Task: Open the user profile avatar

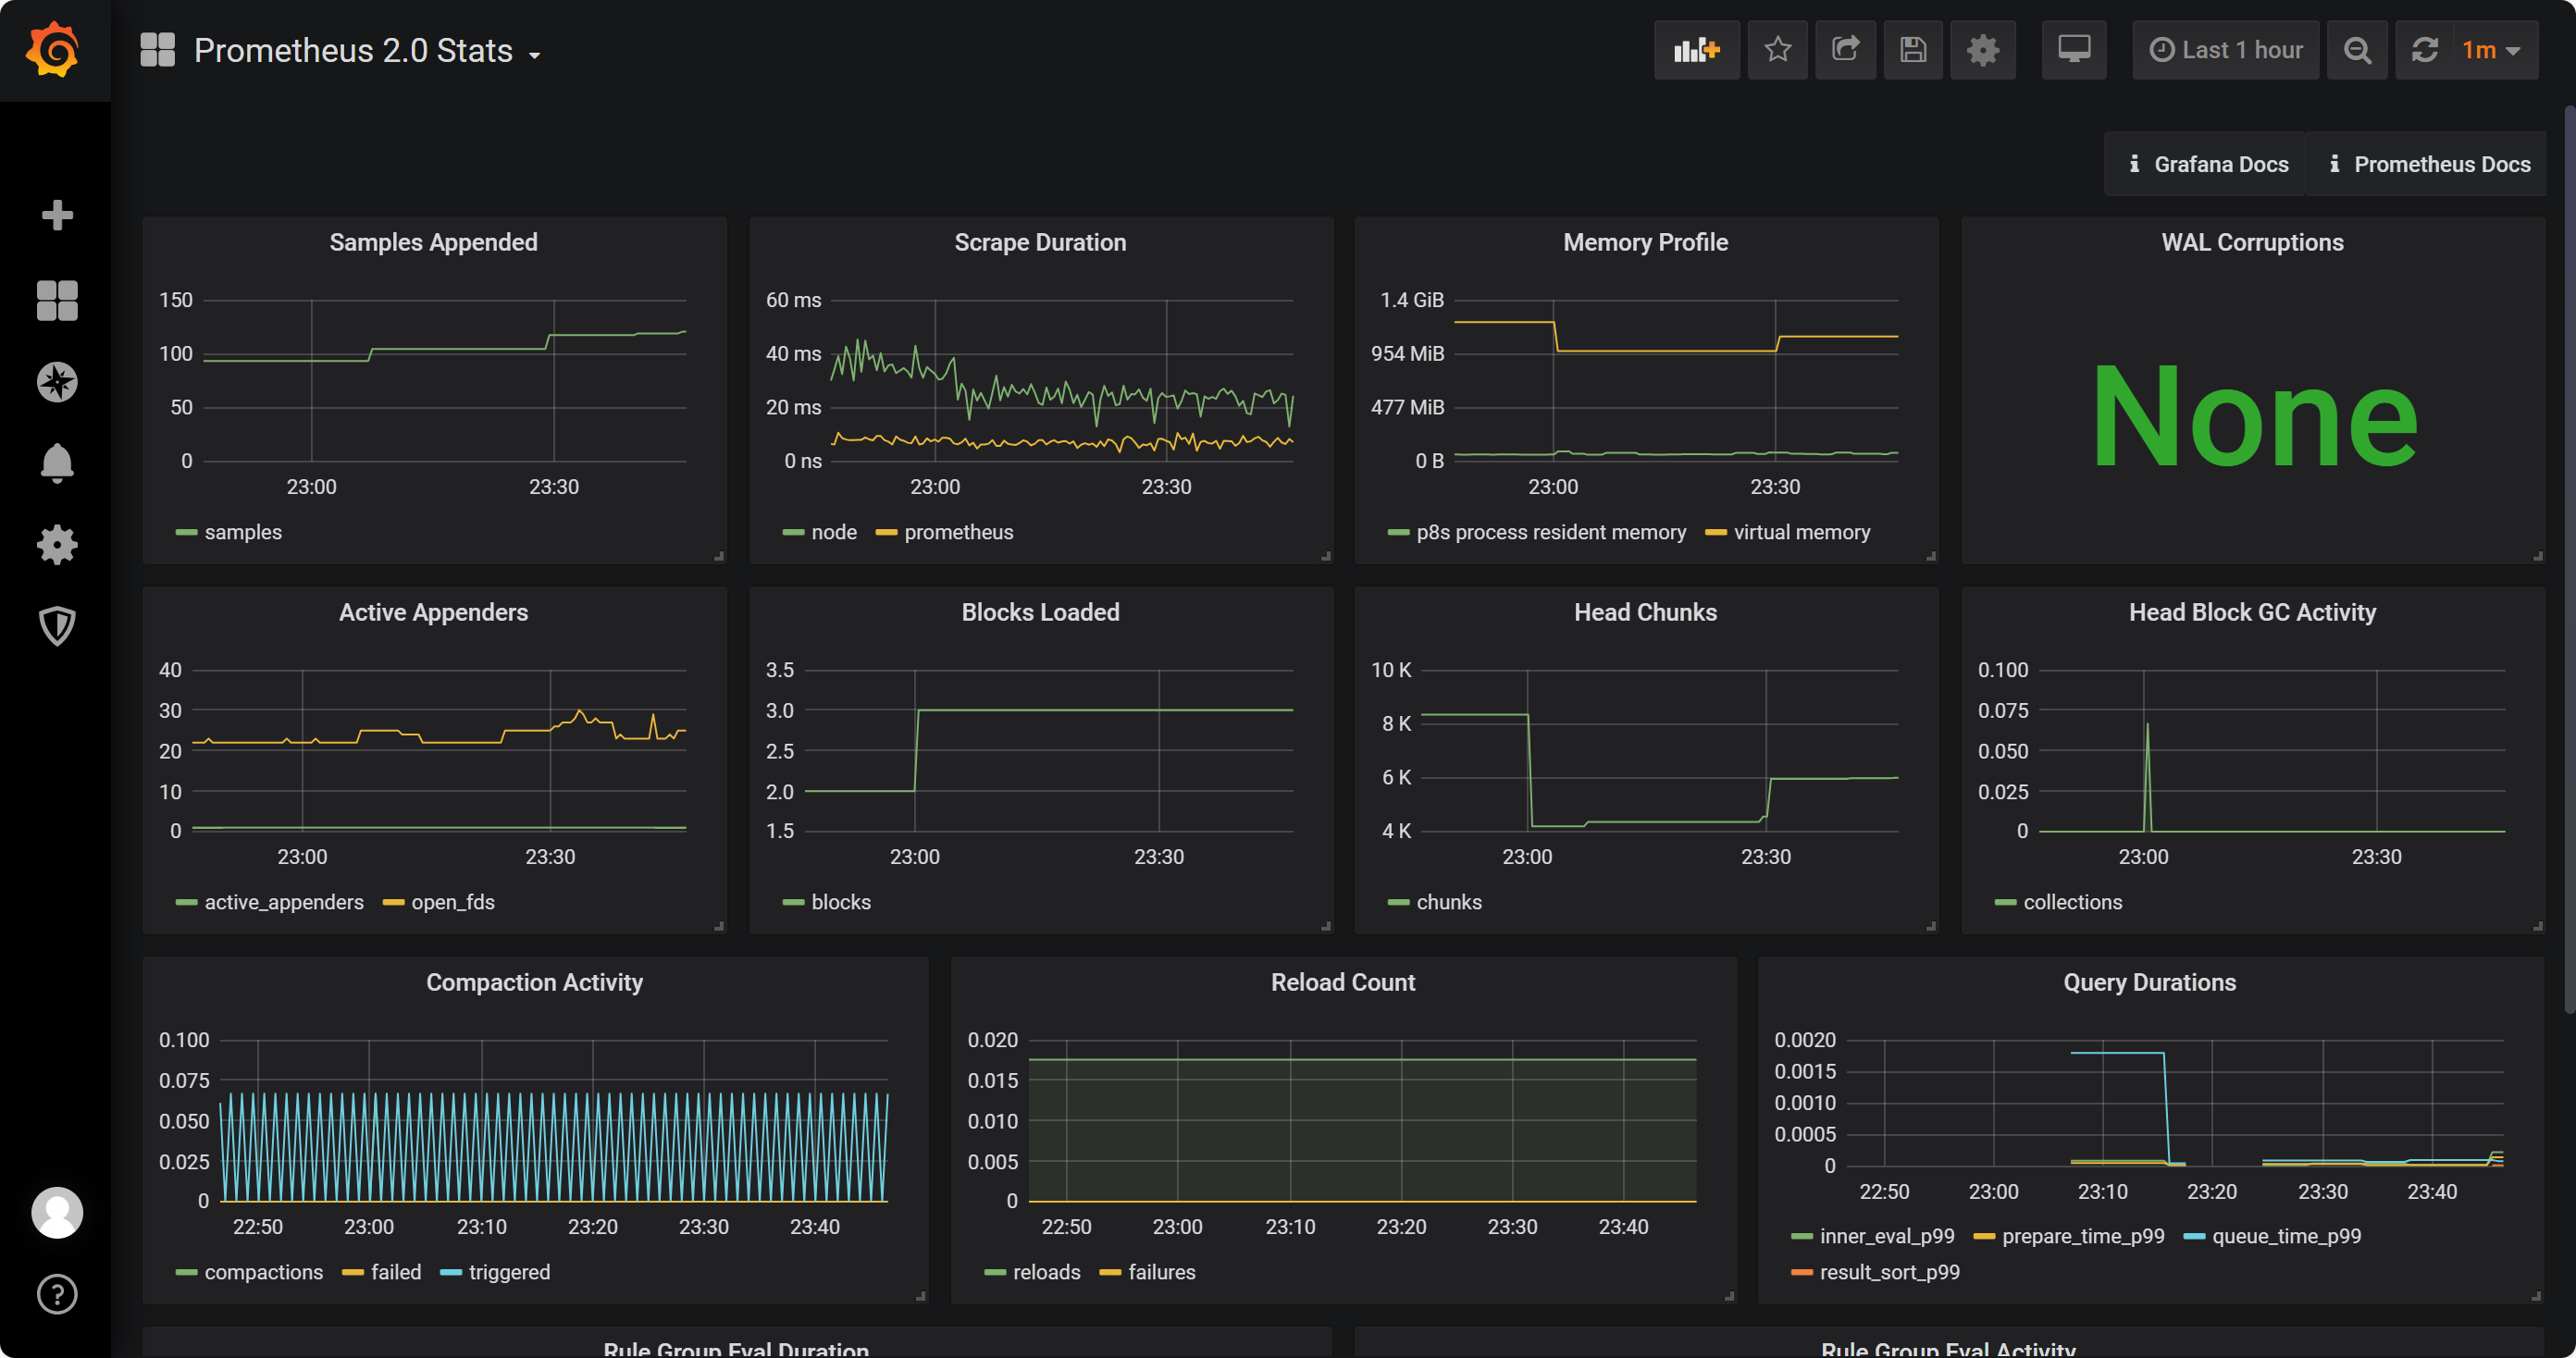Action: [x=57, y=1213]
